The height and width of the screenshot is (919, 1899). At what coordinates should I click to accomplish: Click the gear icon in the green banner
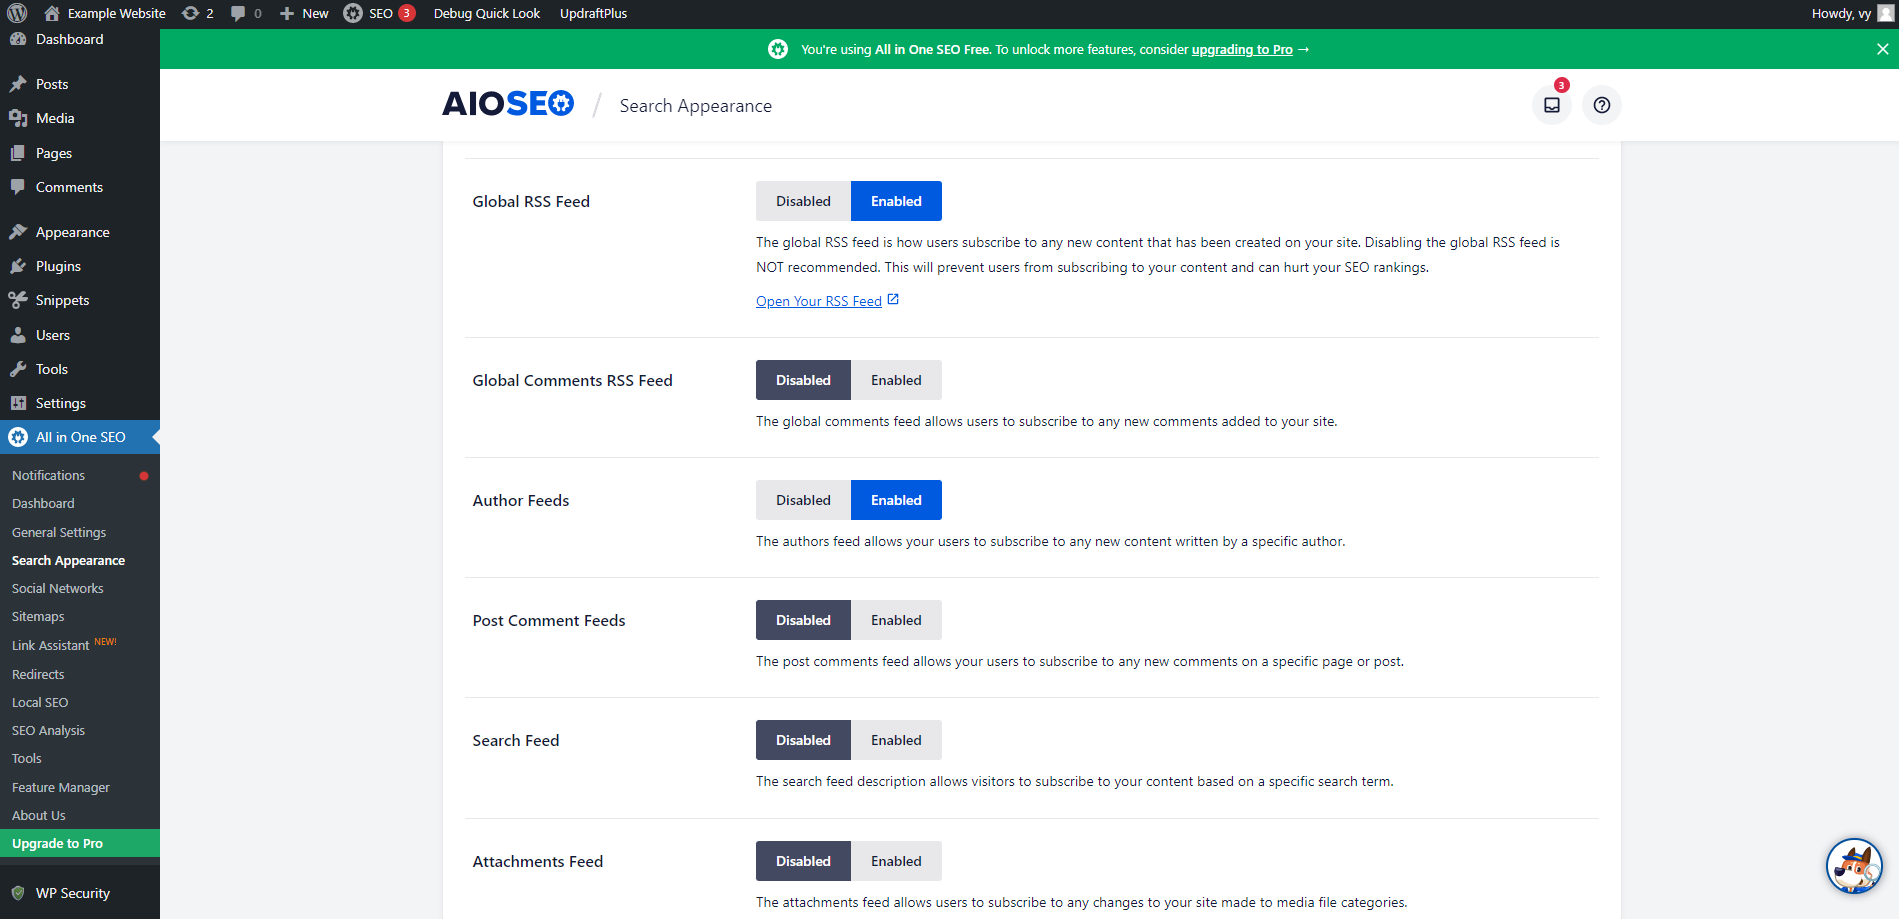coord(778,49)
